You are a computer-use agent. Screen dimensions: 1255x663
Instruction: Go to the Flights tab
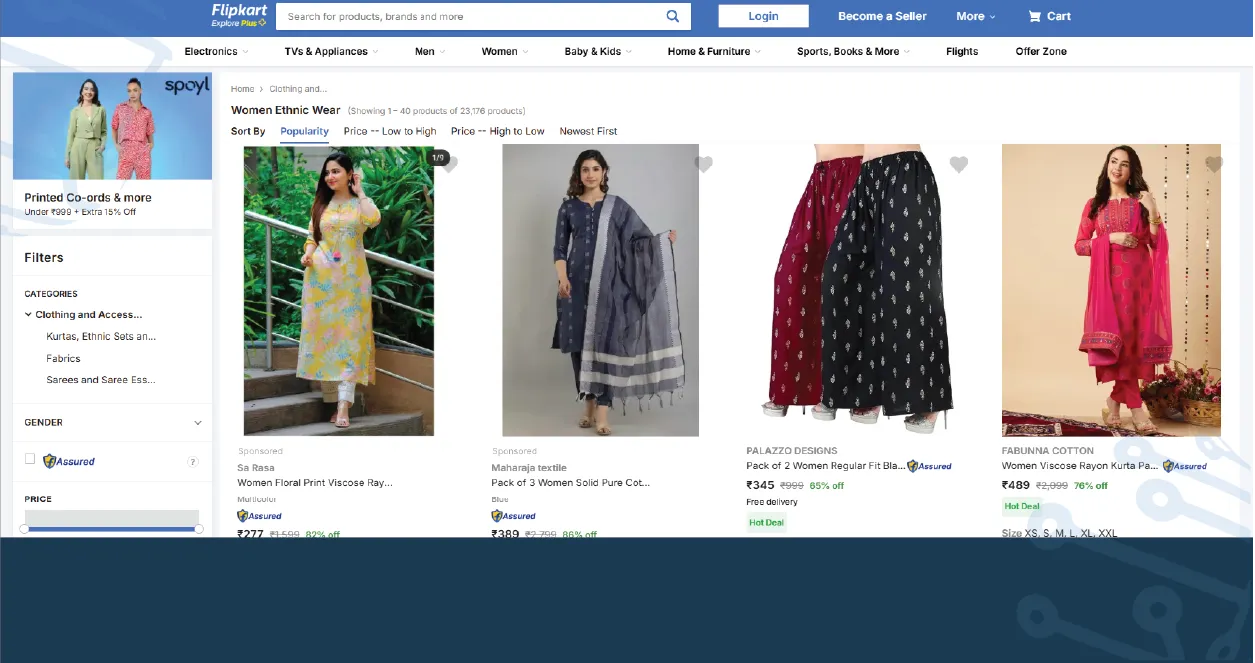pos(961,51)
